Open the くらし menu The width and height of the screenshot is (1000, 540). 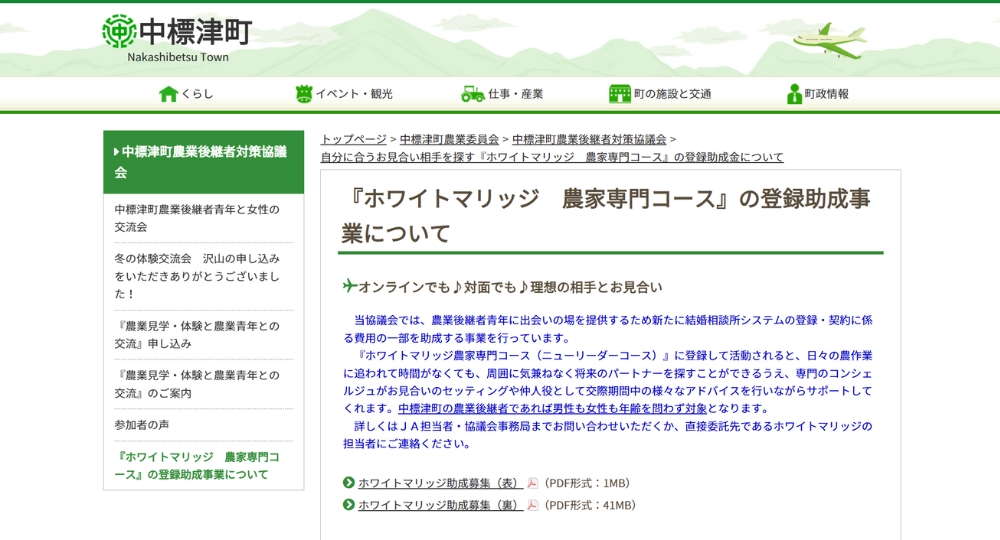point(186,94)
